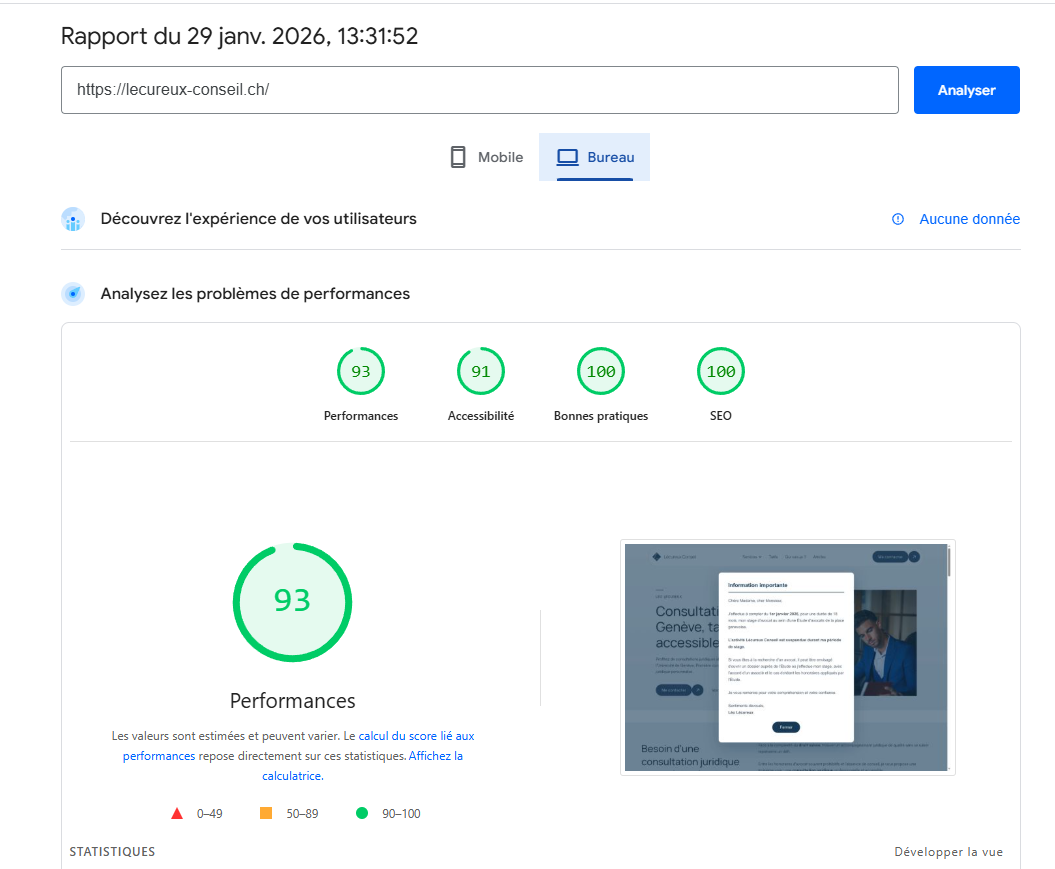The width and height of the screenshot is (1055, 869).
Task: Click the 100 SEO score gauge
Action: 720,371
